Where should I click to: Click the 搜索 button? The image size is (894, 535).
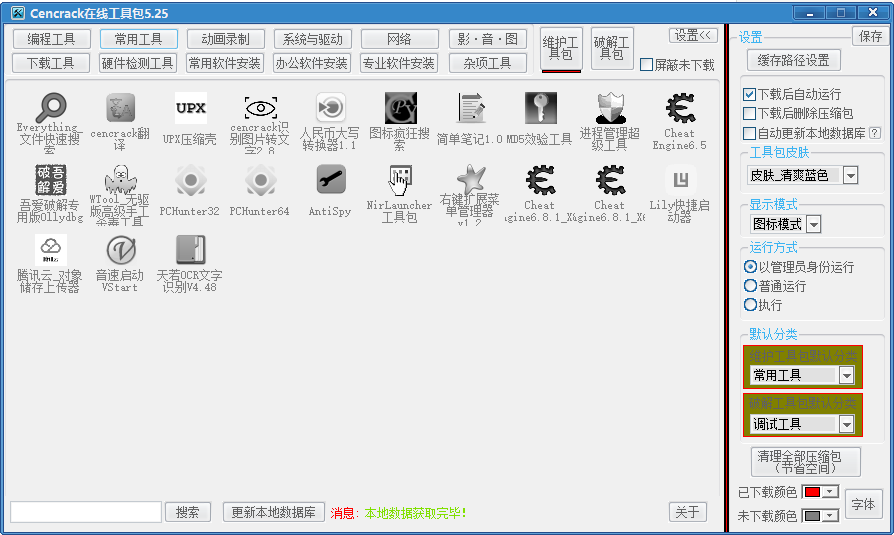pyautogui.click(x=188, y=512)
